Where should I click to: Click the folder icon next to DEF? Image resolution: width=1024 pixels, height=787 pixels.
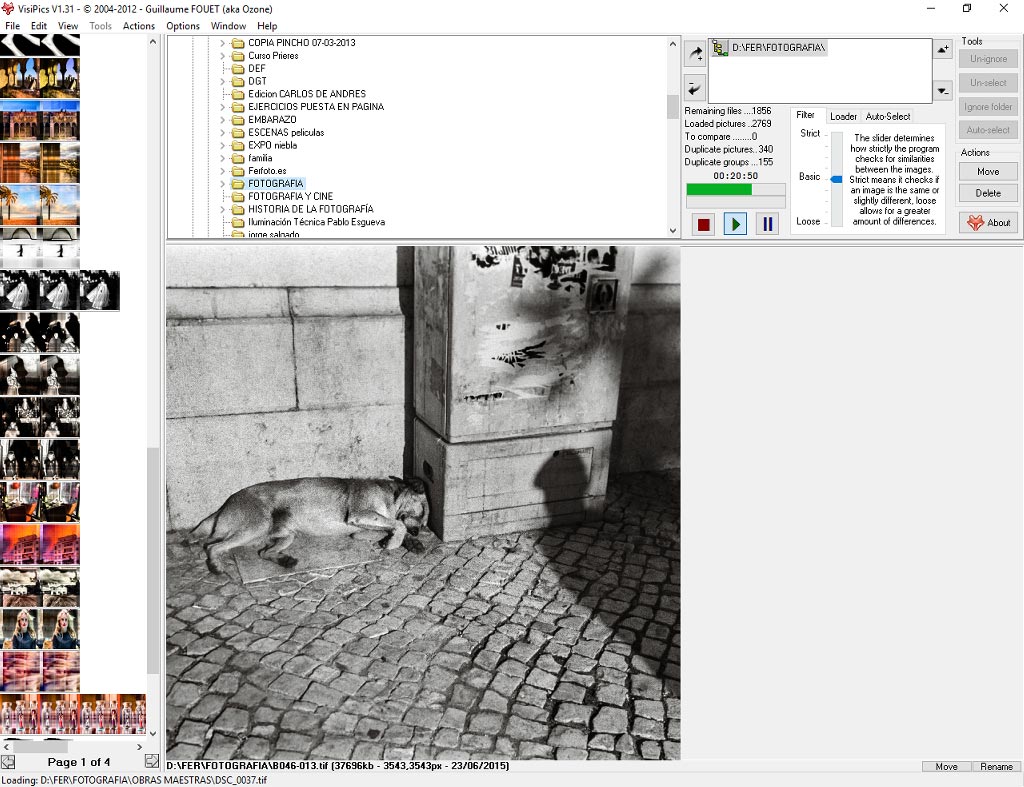coord(238,69)
